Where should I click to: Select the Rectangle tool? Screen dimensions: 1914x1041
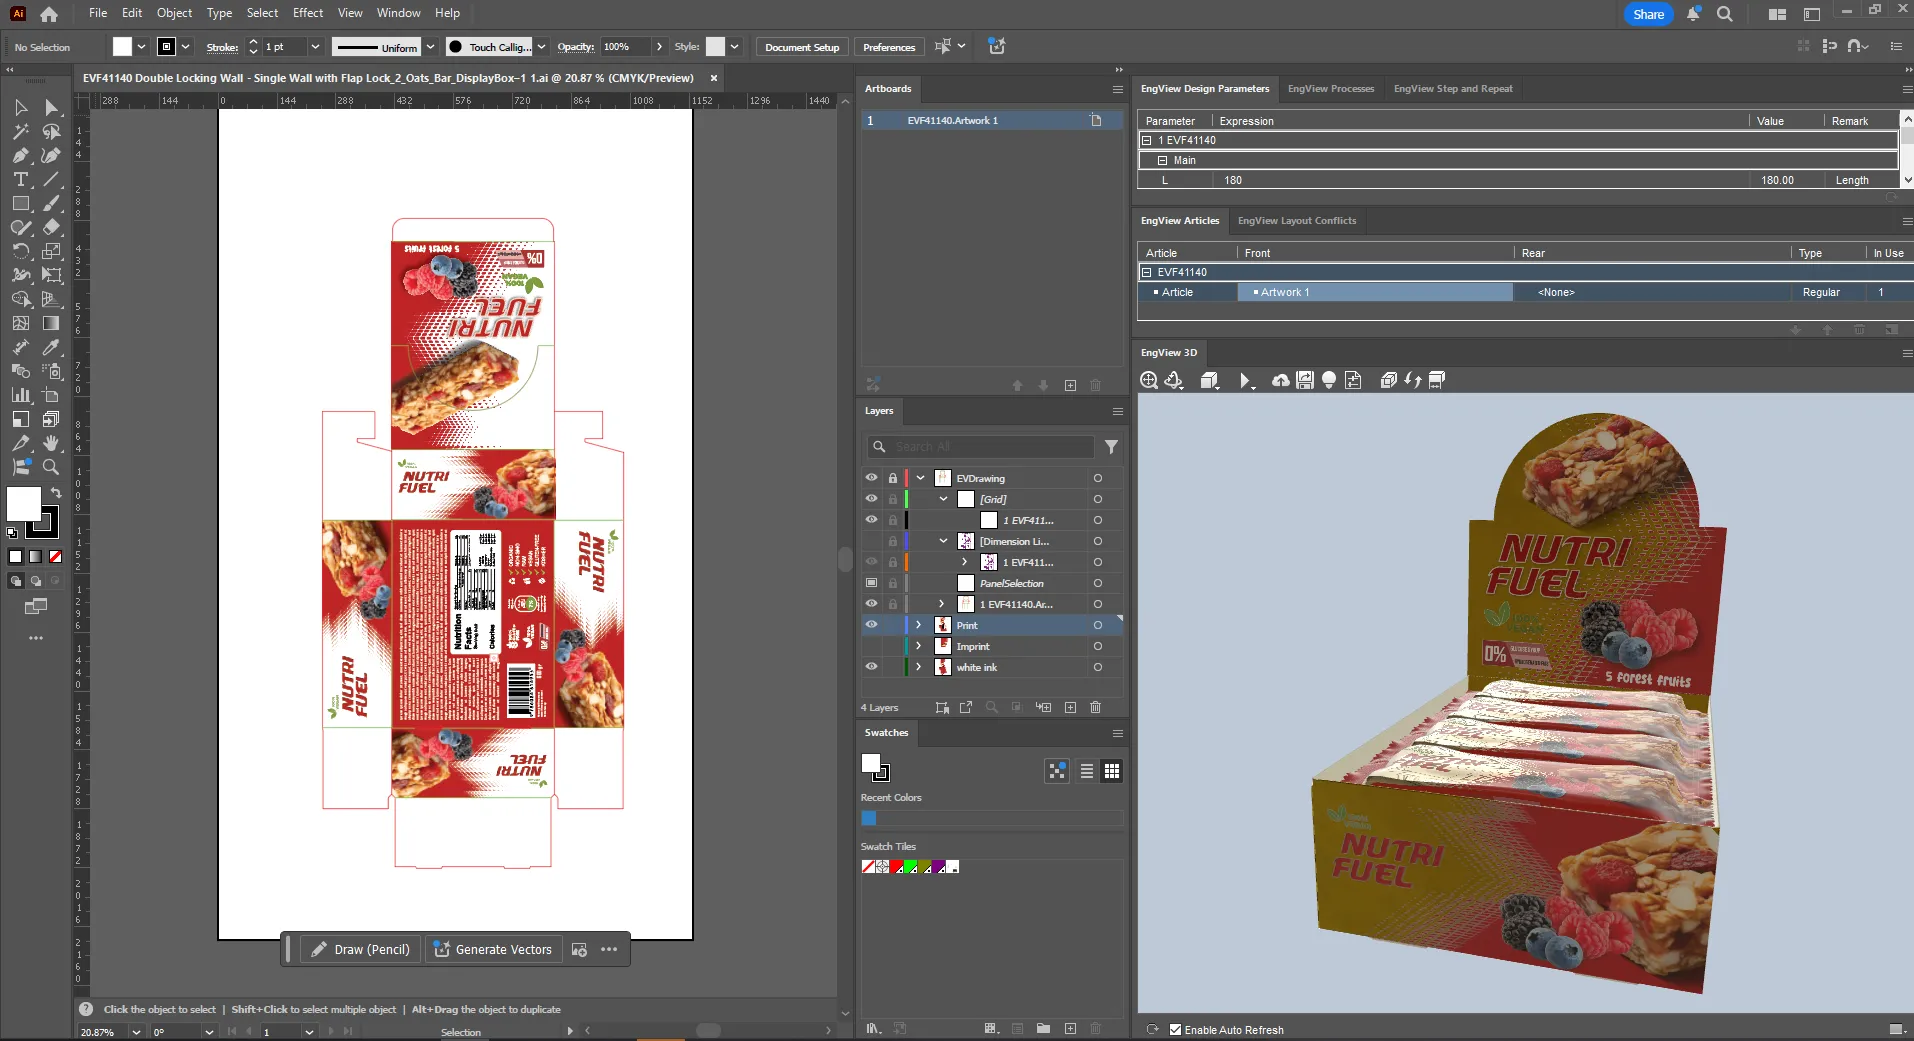click(x=20, y=203)
